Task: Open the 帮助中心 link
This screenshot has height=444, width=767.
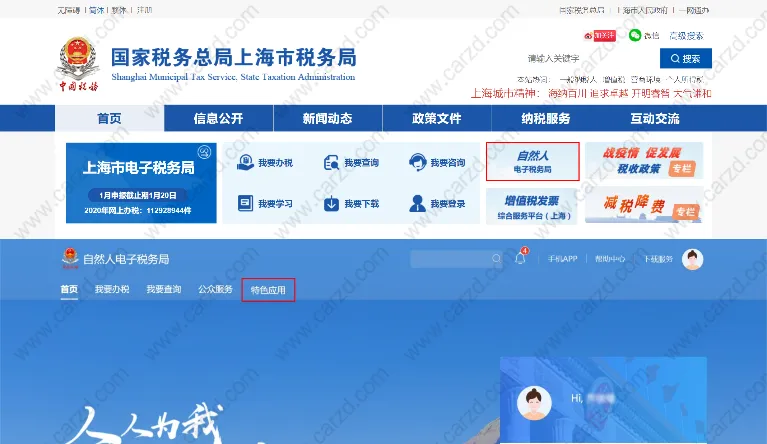Action: (x=610, y=259)
